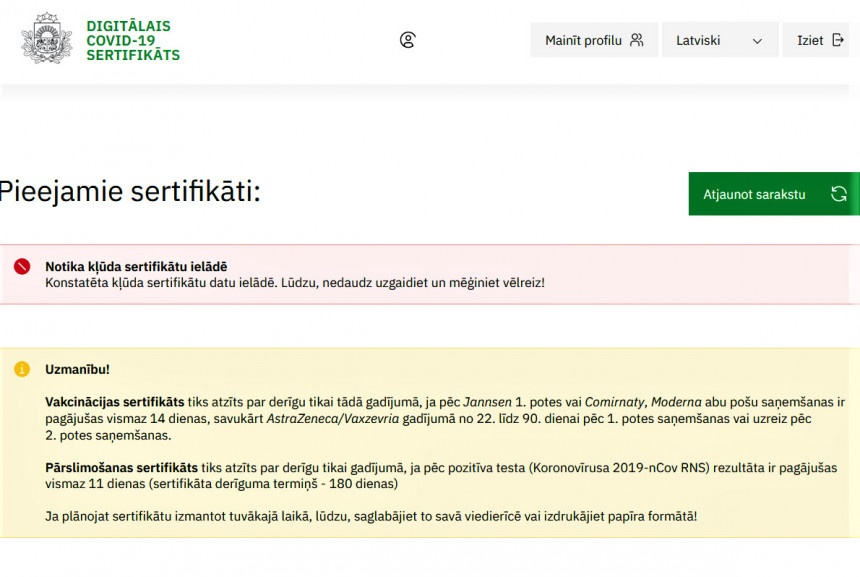Open the Latviski language dropdown
860x577 pixels.
(x=719, y=41)
